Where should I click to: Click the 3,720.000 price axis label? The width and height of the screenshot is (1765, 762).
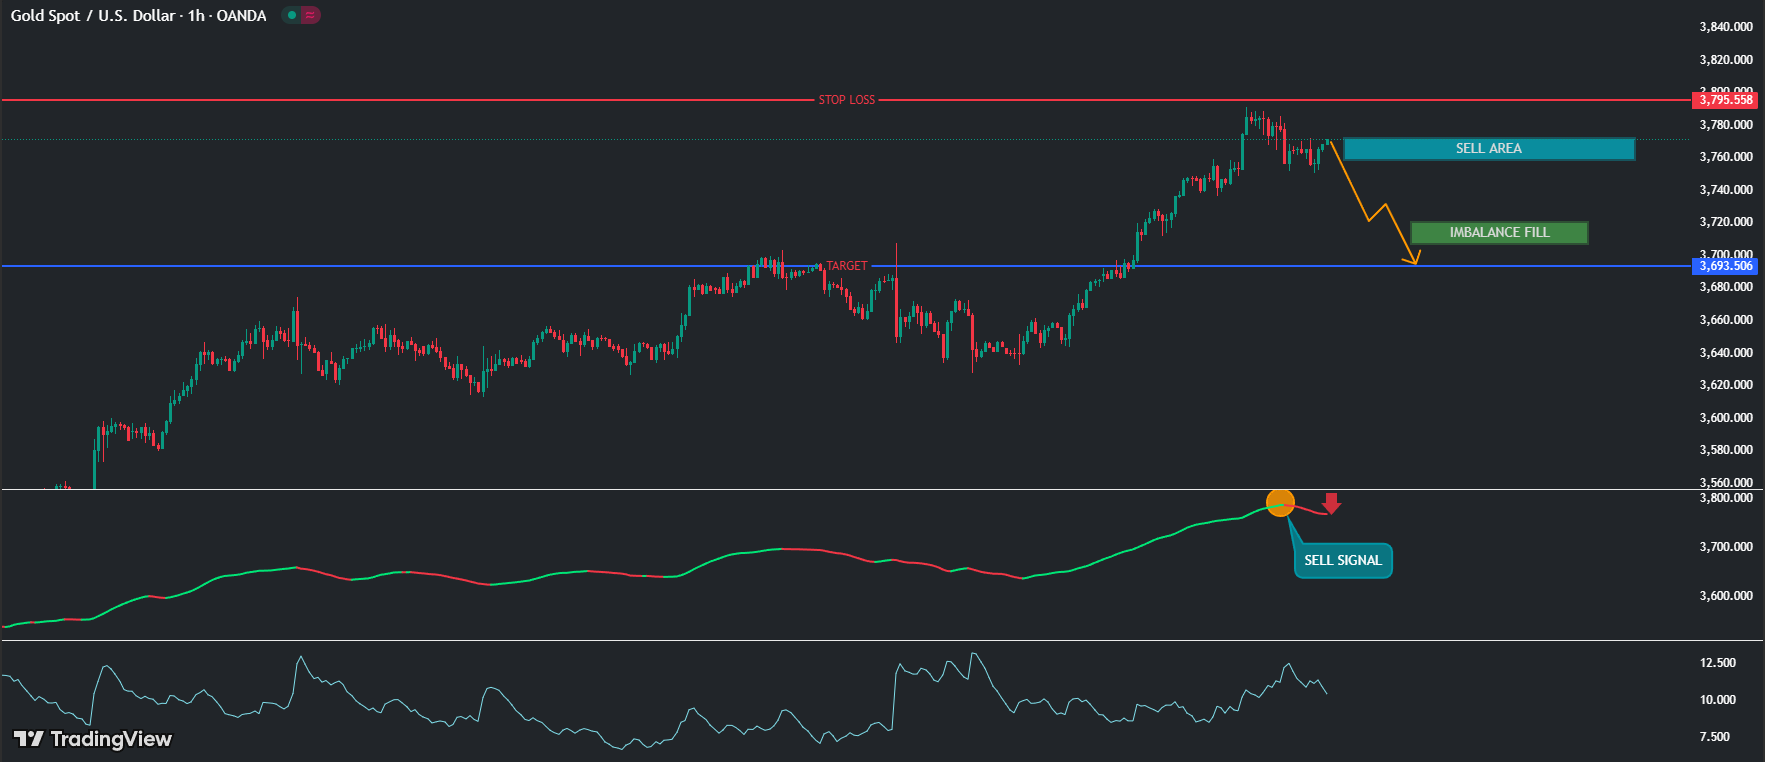click(1726, 222)
